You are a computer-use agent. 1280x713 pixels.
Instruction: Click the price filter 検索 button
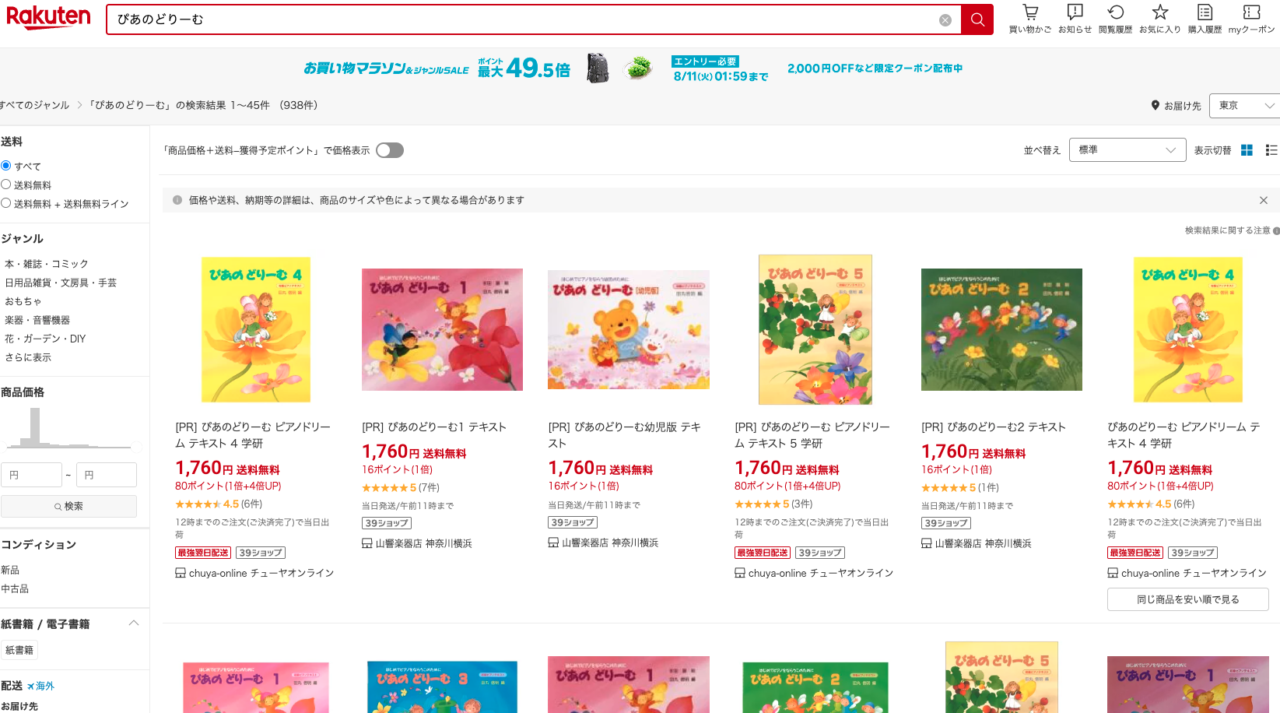pos(69,506)
